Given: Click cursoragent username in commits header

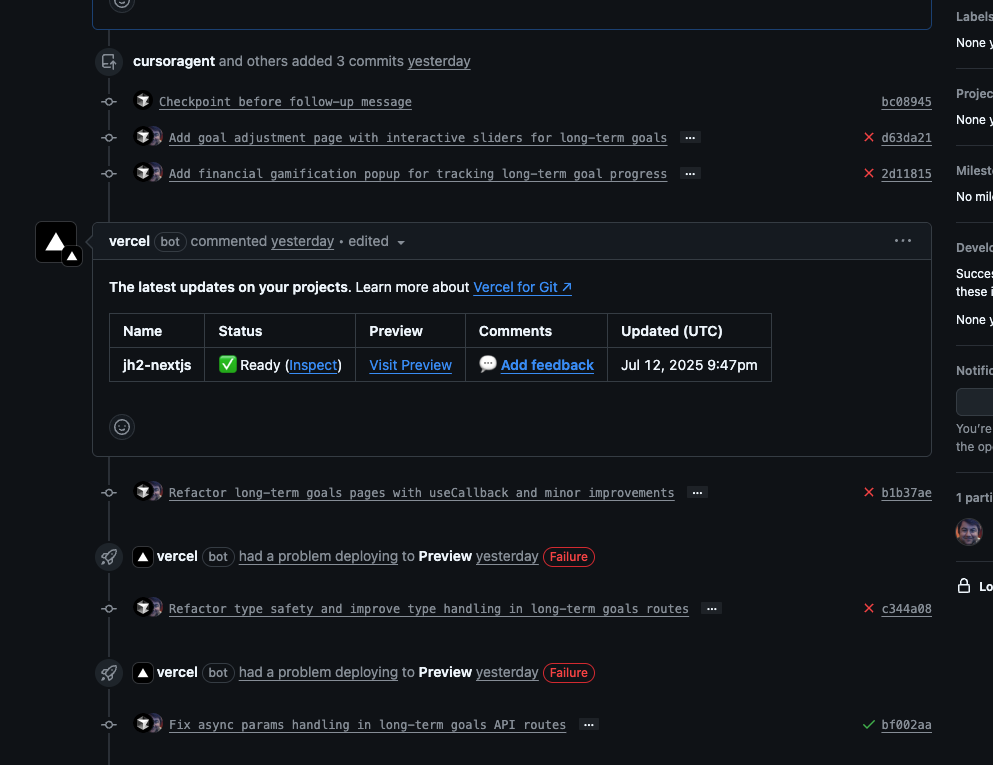Looking at the screenshot, I should point(174,61).
